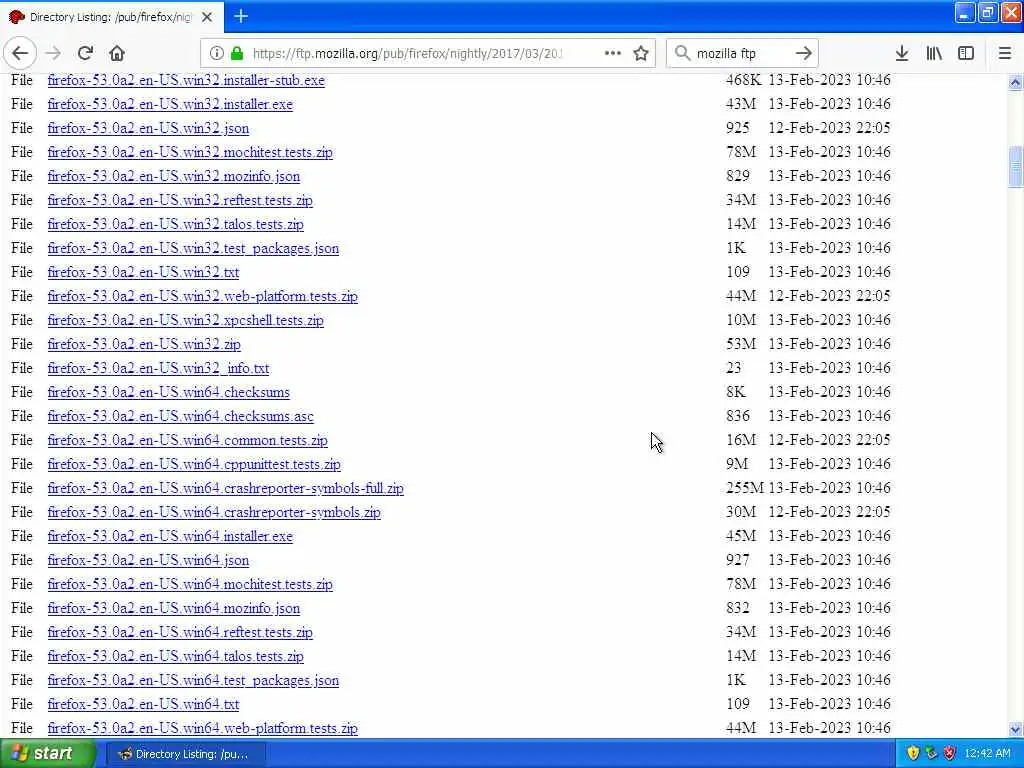Close the Directory Listing tab
Image resolution: width=1024 pixels, height=768 pixels.
point(207,17)
